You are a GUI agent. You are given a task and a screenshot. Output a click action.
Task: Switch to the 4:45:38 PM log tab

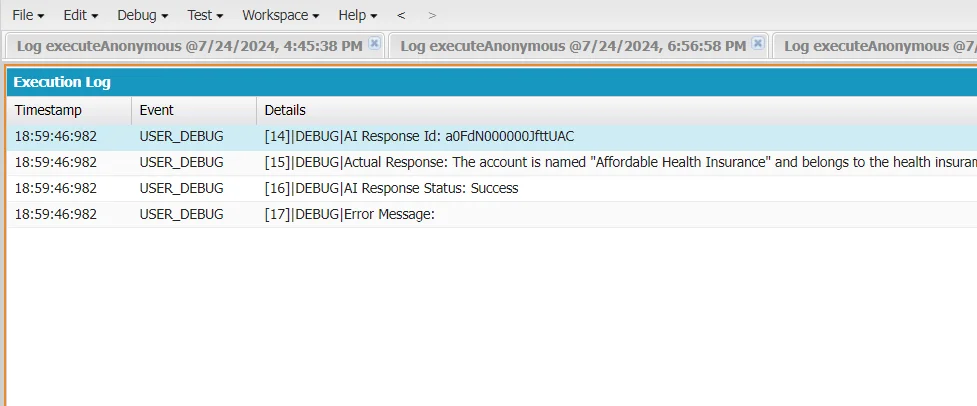pyautogui.click(x=189, y=46)
